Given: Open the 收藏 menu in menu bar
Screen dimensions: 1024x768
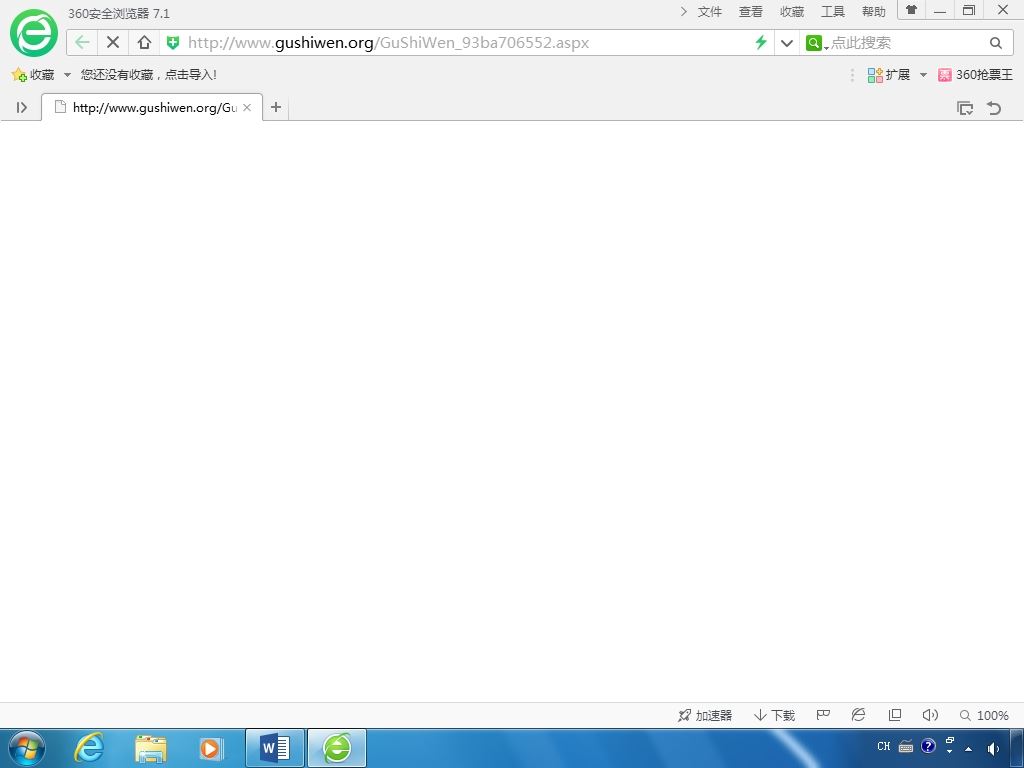Looking at the screenshot, I should [x=792, y=12].
